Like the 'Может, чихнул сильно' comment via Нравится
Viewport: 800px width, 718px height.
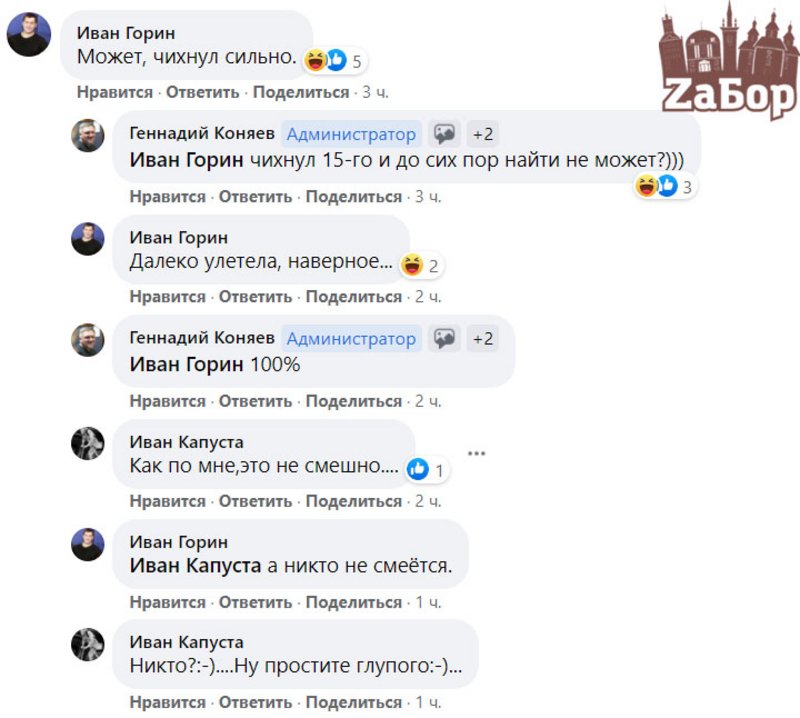coord(115,92)
